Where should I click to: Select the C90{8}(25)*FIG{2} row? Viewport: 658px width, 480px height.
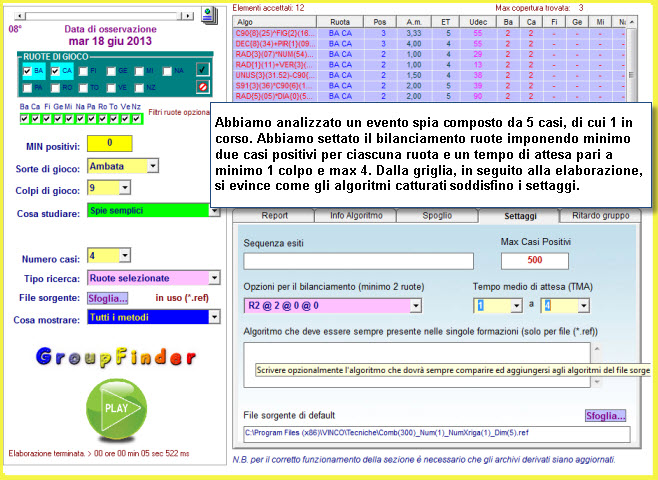430,33
